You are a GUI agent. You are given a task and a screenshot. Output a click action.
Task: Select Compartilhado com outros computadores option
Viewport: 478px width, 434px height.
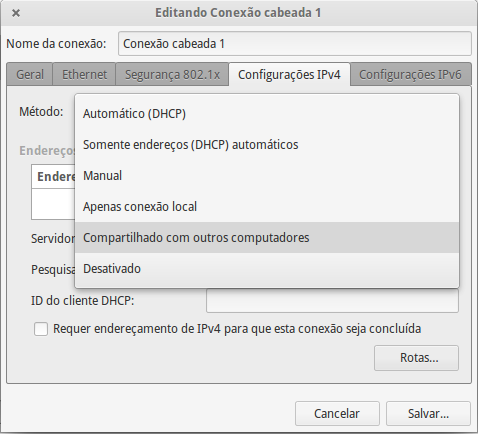(267, 238)
